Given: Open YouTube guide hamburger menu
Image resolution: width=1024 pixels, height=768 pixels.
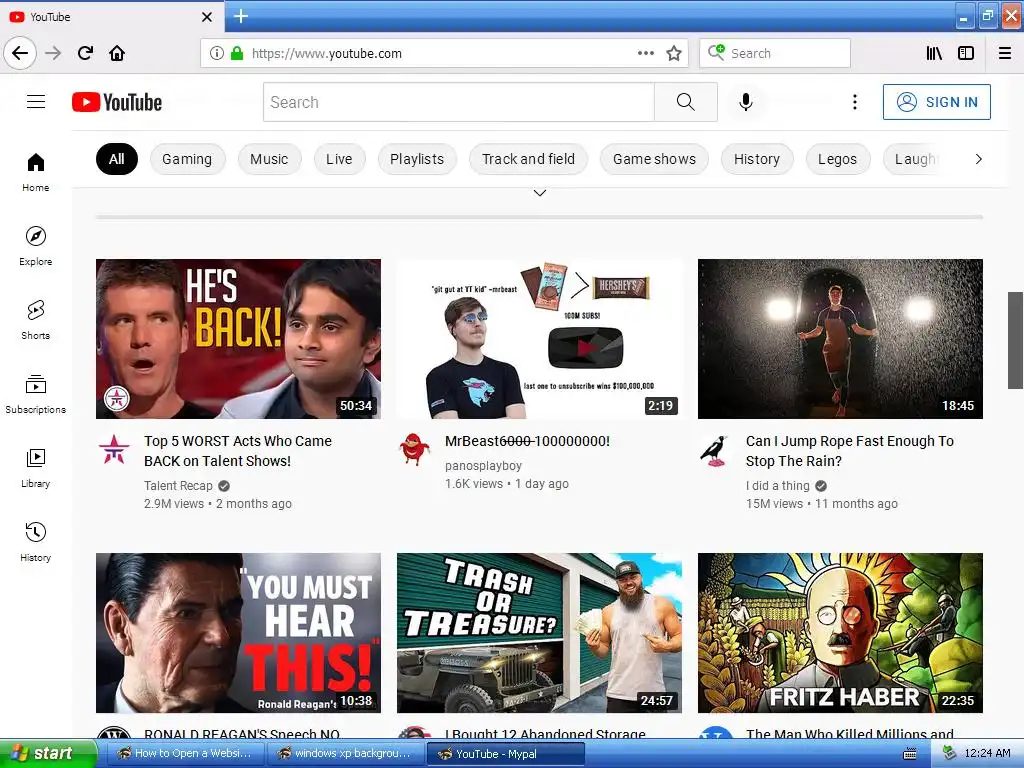Looking at the screenshot, I should coord(36,102).
